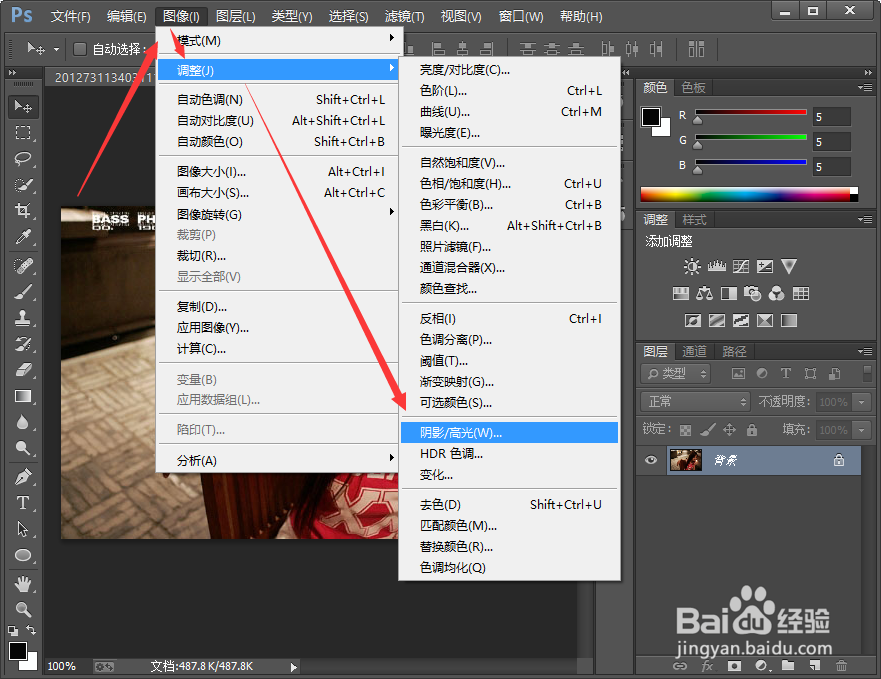Screen dimensions: 881x679
Task: Open the layer blend mode dropdown showing 正常
Action: coord(694,400)
